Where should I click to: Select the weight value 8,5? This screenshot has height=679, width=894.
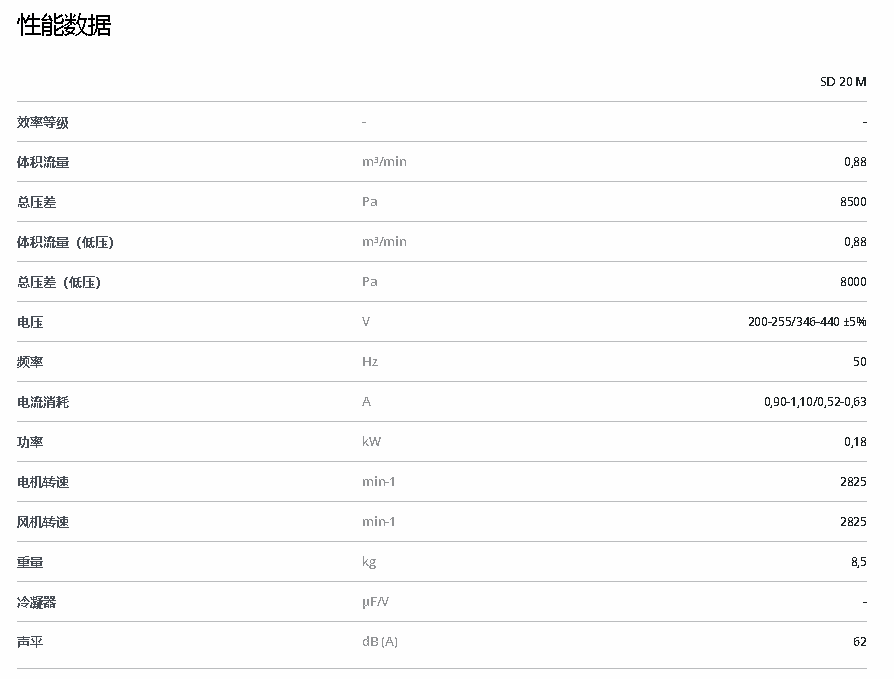(x=858, y=562)
